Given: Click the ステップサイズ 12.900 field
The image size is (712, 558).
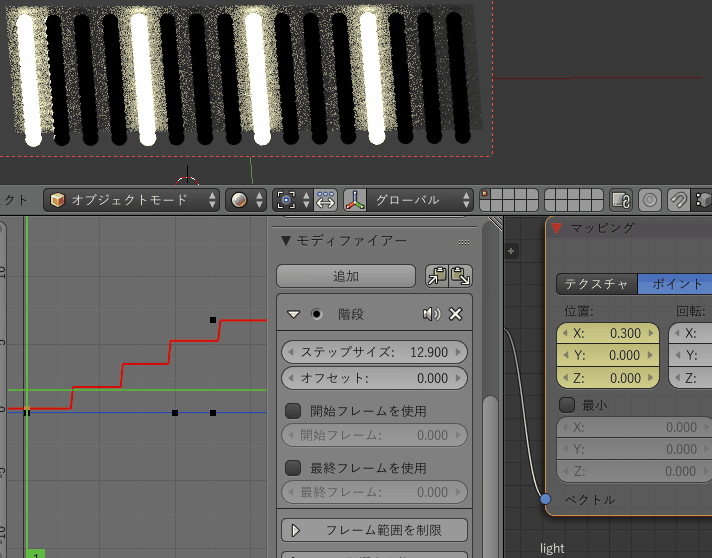Looking at the screenshot, I should click(374, 352).
